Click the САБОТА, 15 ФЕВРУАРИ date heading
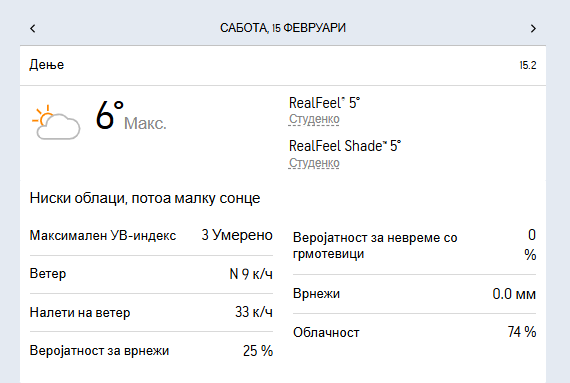This screenshot has width=570, height=383. [x=283, y=28]
